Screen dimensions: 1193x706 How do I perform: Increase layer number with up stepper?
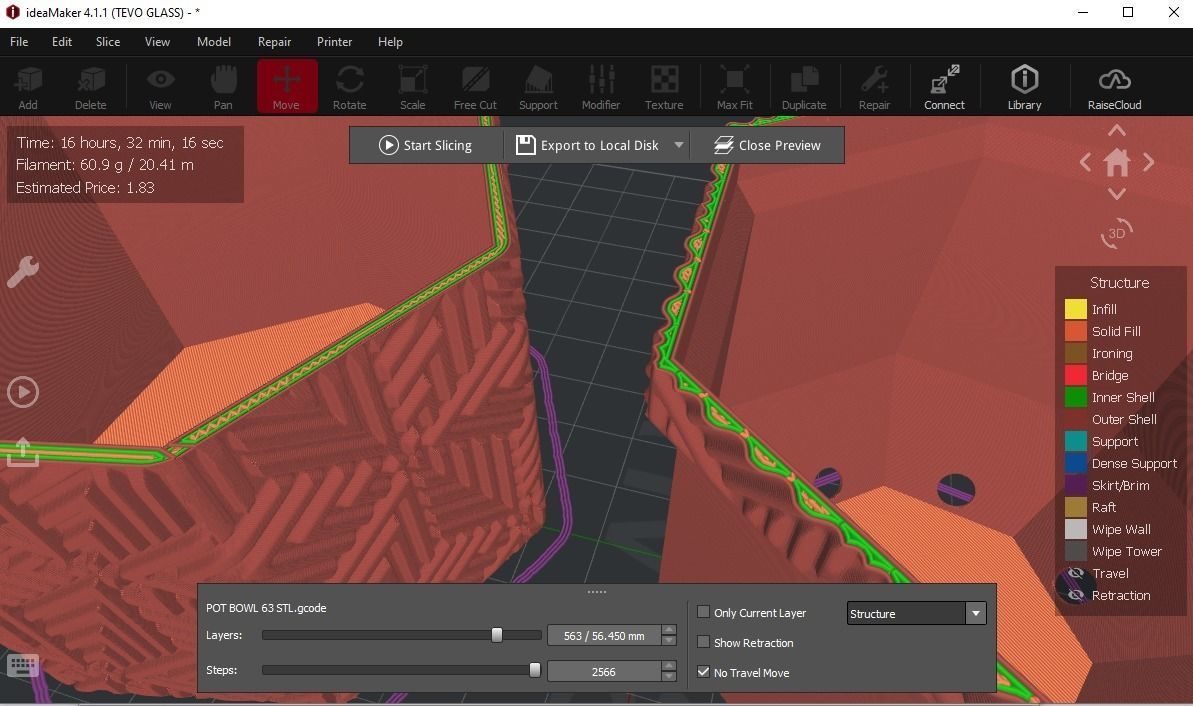(x=669, y=630)
